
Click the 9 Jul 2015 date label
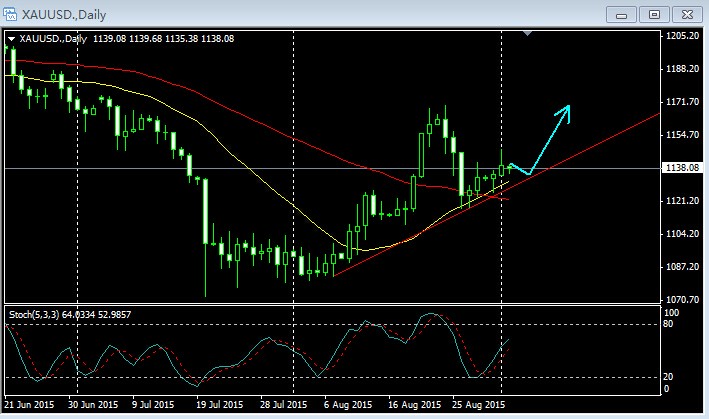[x=153, y=405]
